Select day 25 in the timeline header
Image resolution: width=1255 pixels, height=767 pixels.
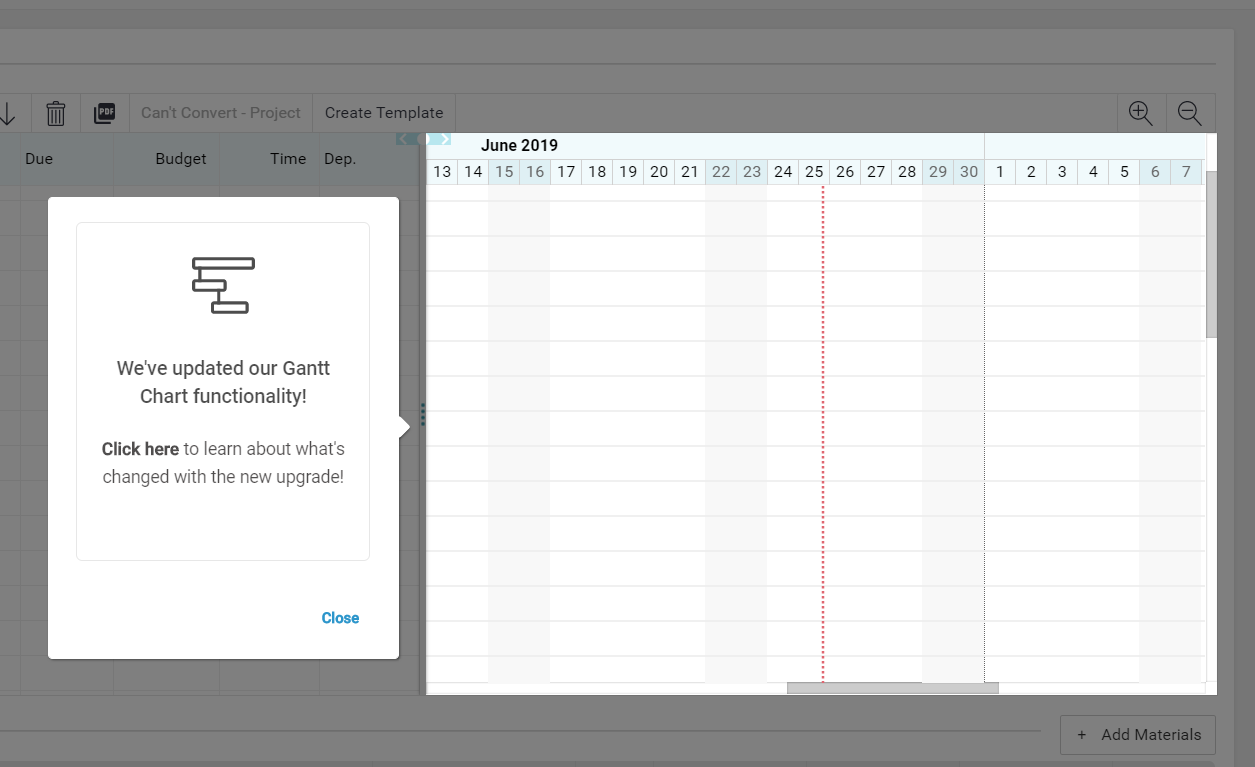[814, 172]
